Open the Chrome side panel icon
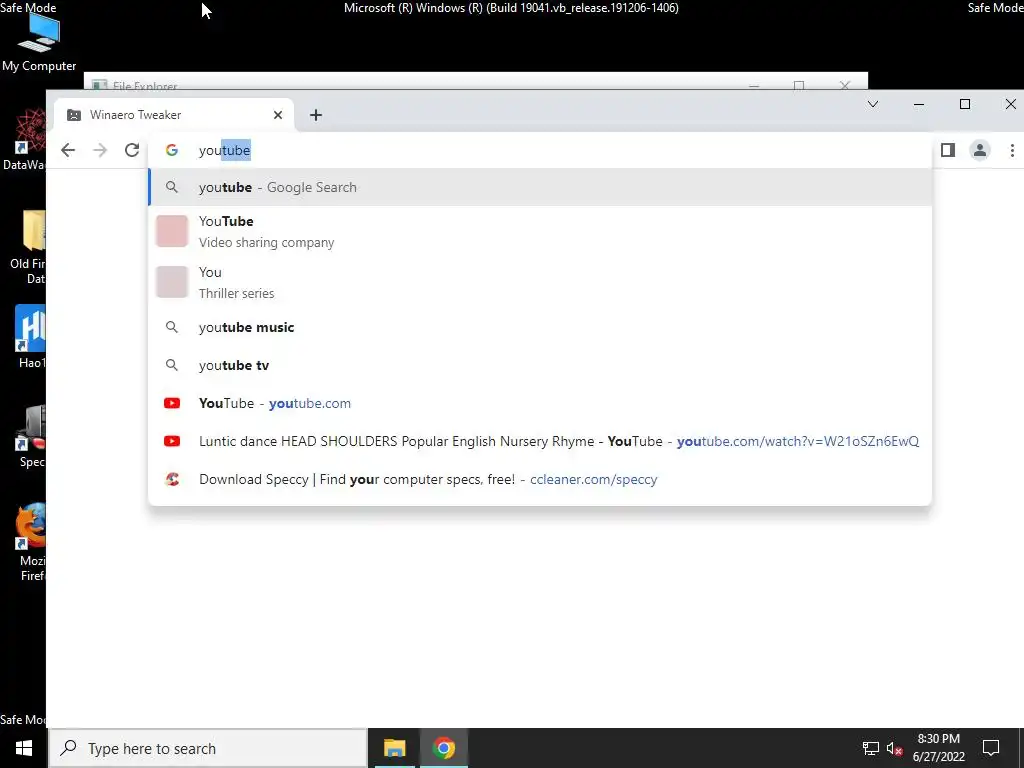The image size is (1024, 768). click(948, 150)
